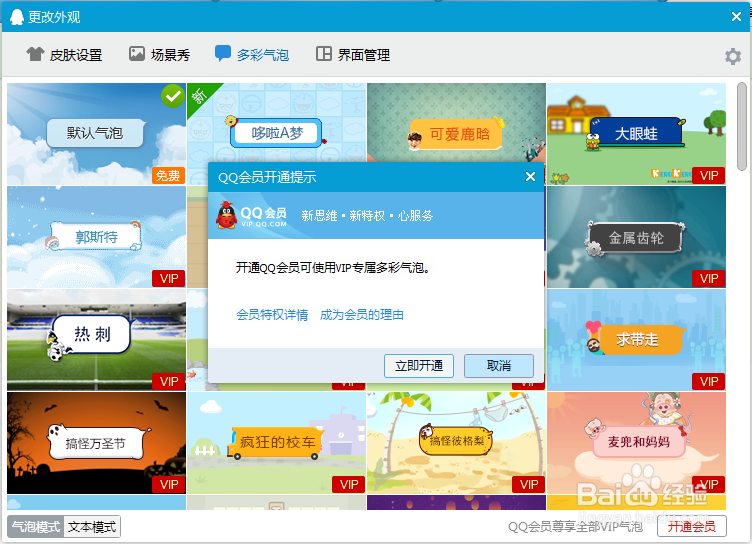Open the 会员特权详情 link
This screenshot has height=544, width=752.
[272, 315]
